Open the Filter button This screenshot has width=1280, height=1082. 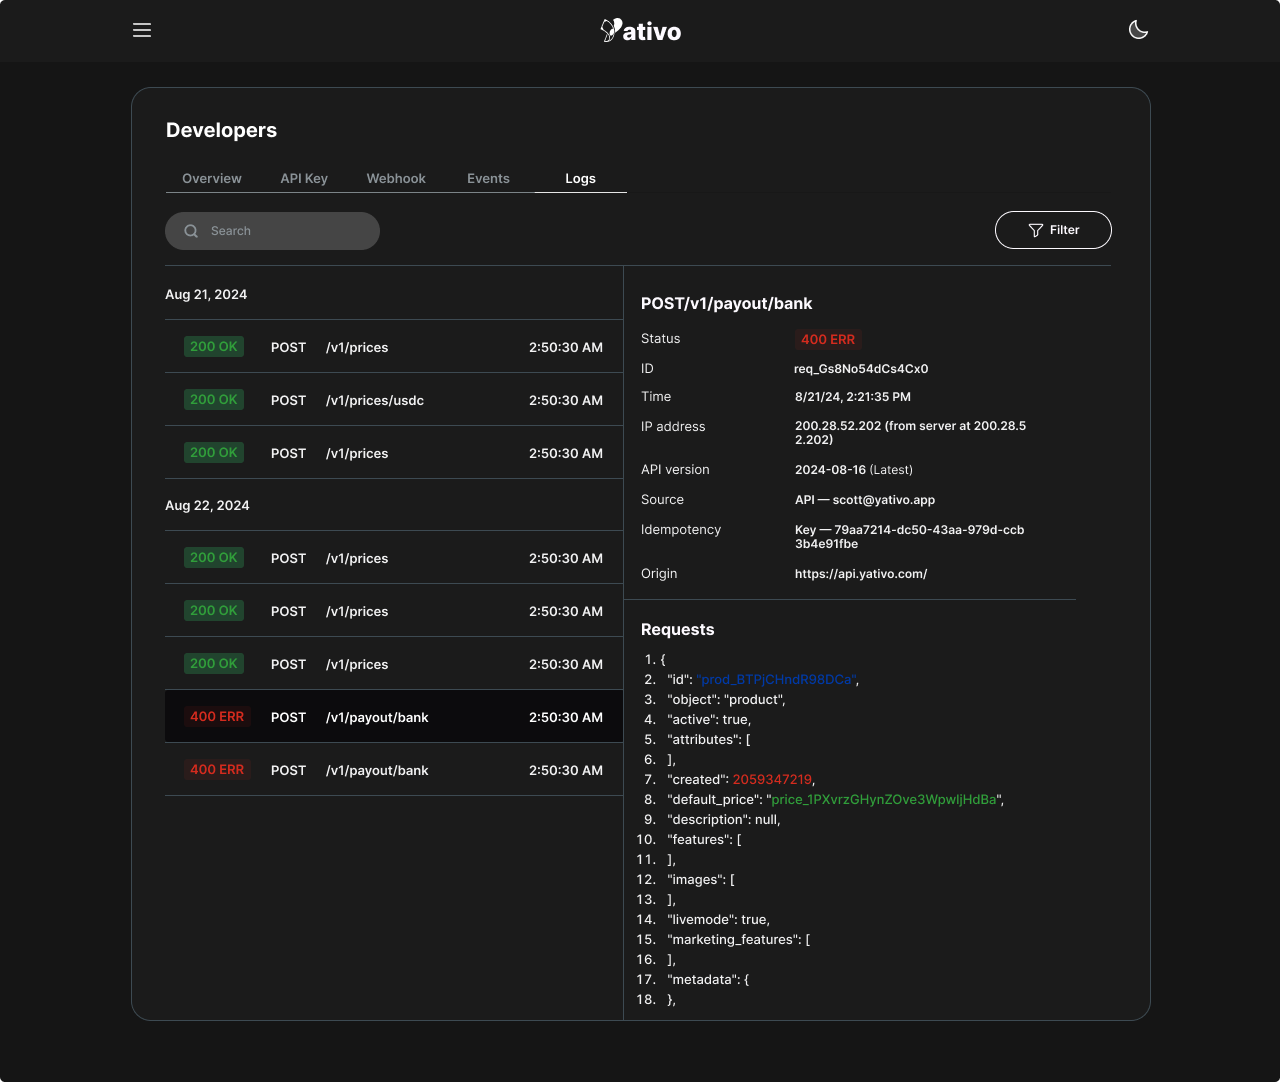pyautogui.click(x=1053, y=230)
